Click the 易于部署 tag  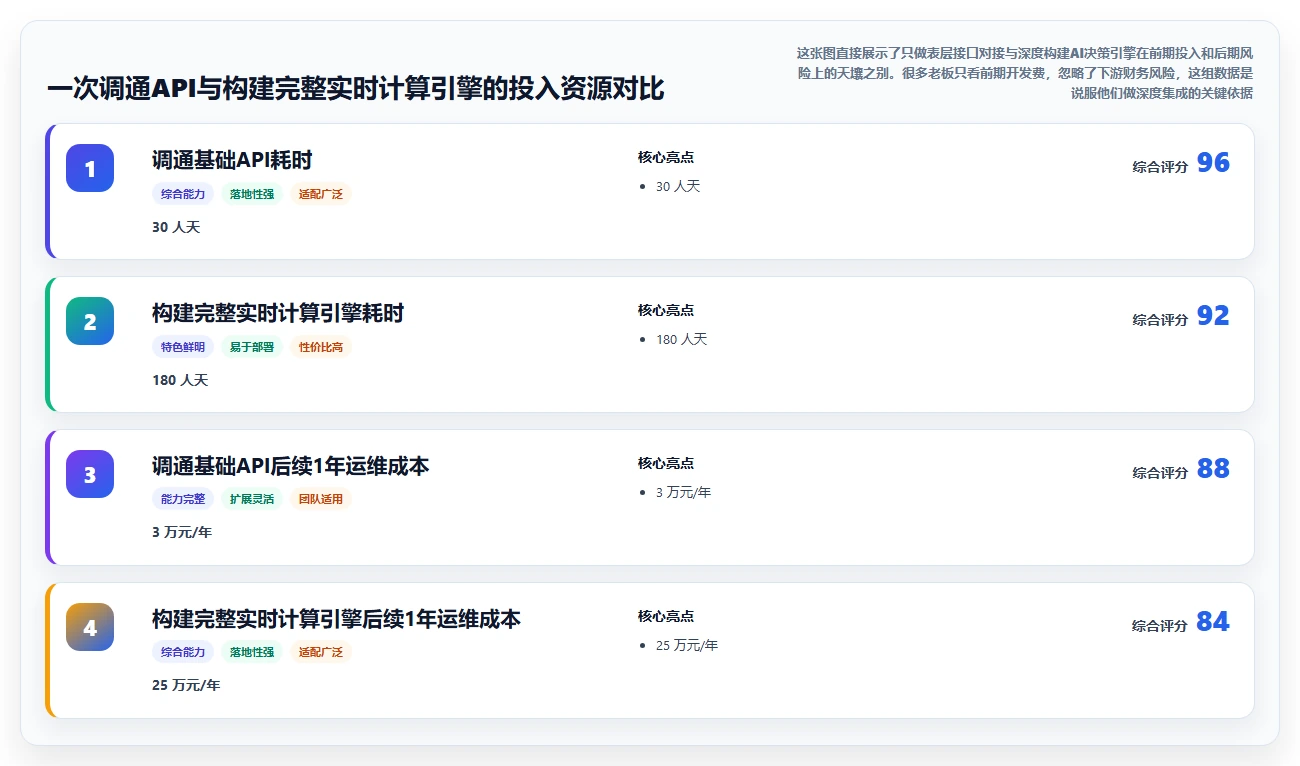[252, 347]
